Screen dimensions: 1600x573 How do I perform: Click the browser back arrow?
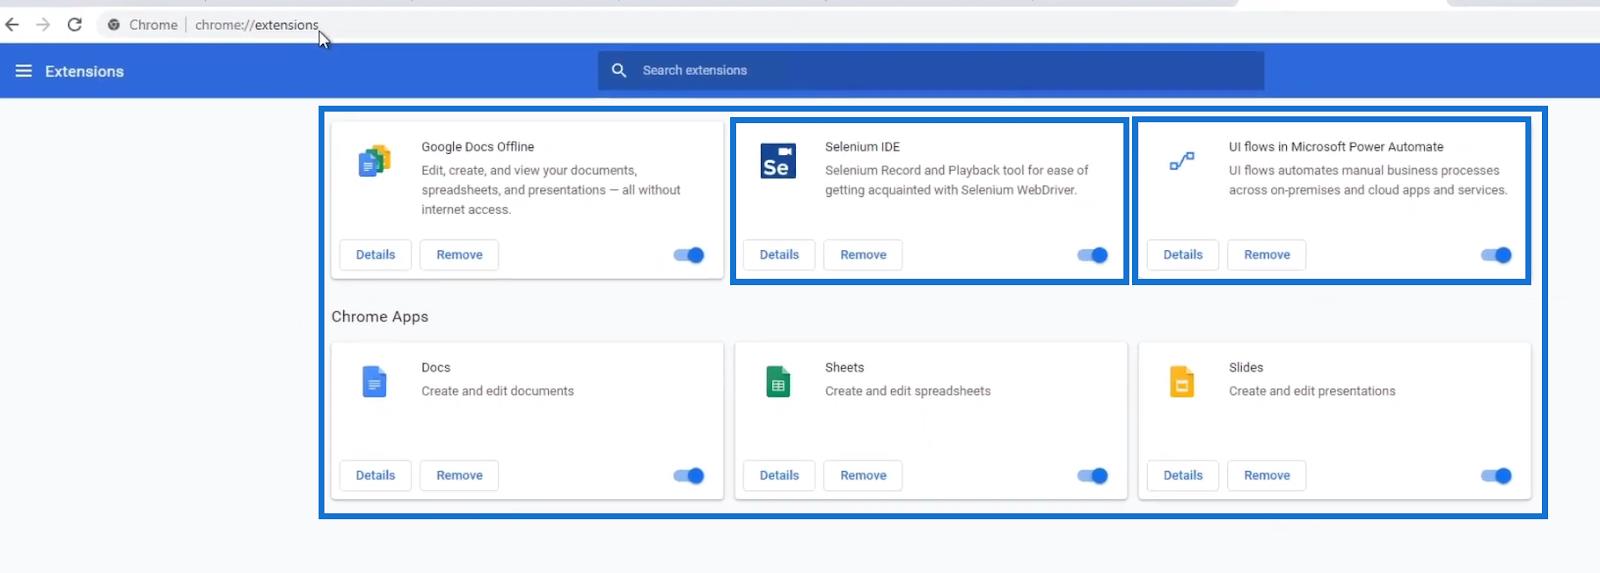click(12, 25)
